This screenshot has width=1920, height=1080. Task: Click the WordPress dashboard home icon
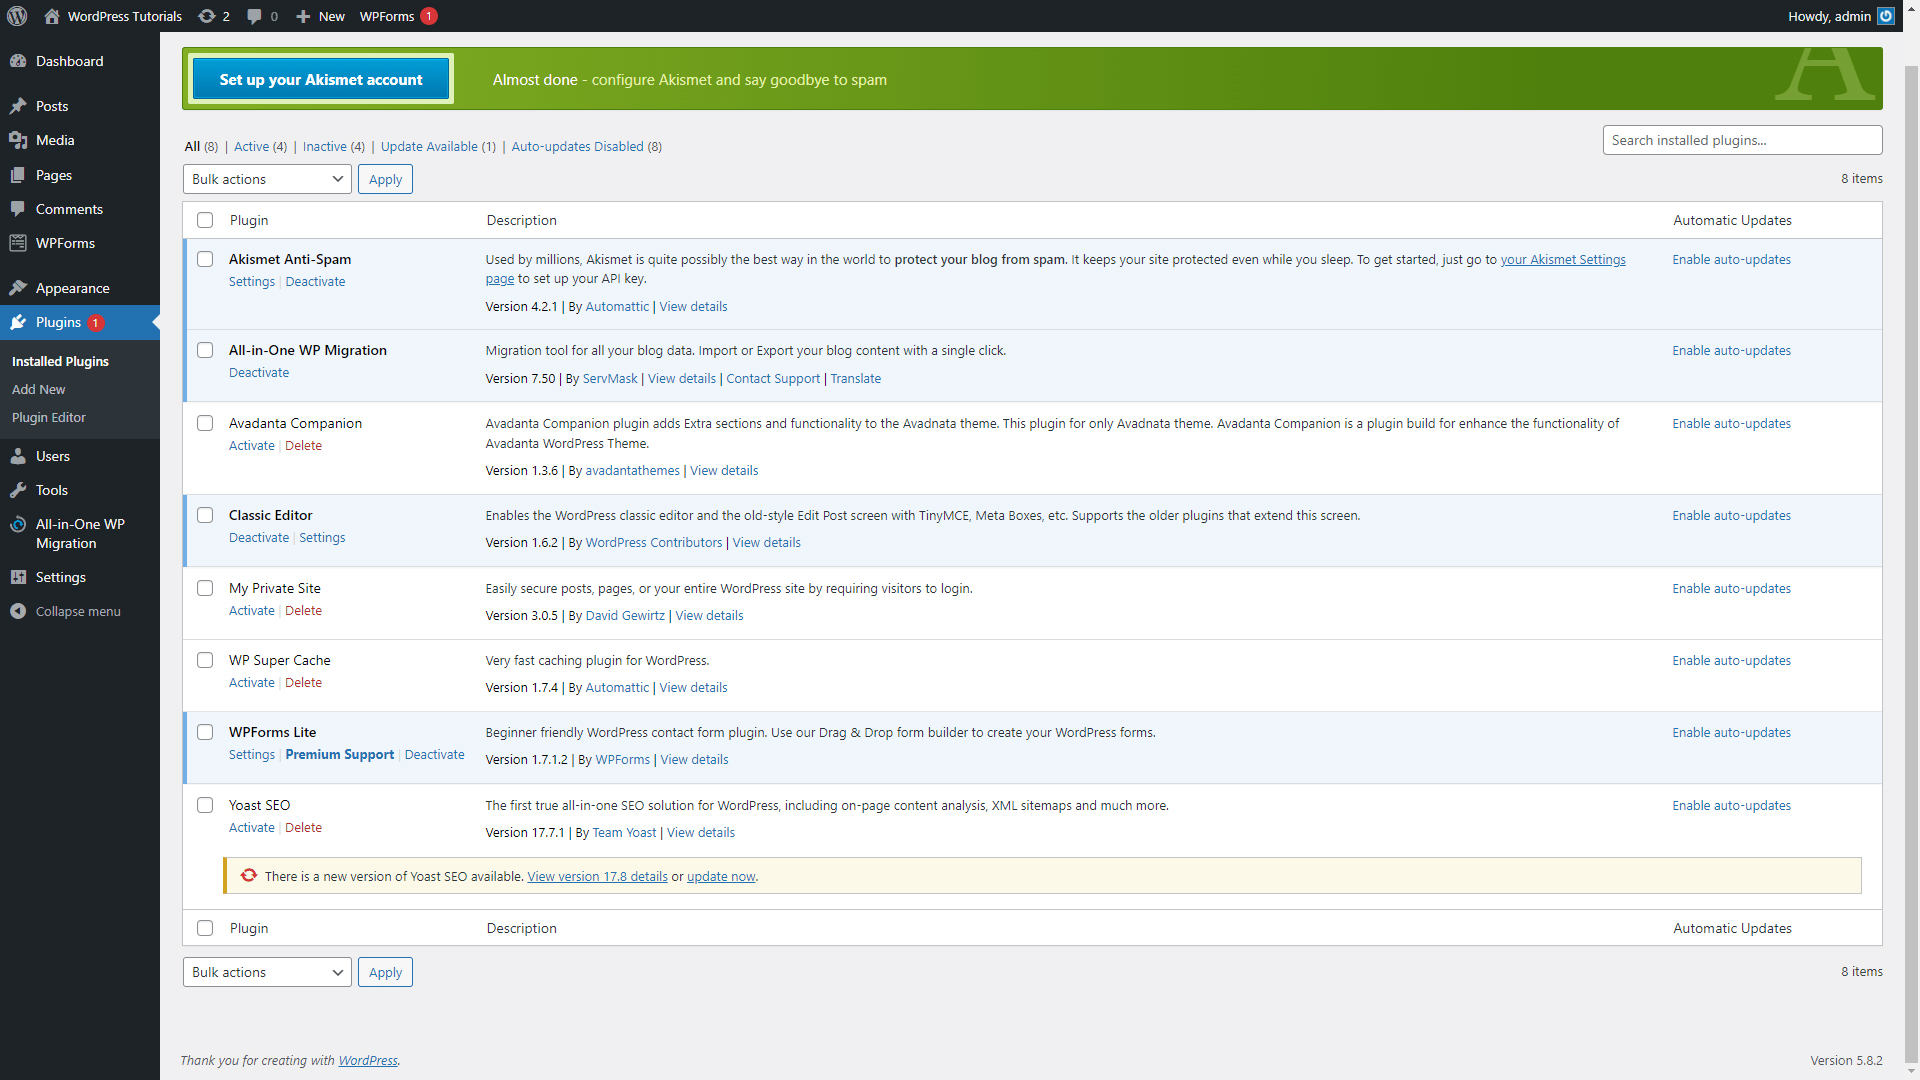(x=51, y=16)
